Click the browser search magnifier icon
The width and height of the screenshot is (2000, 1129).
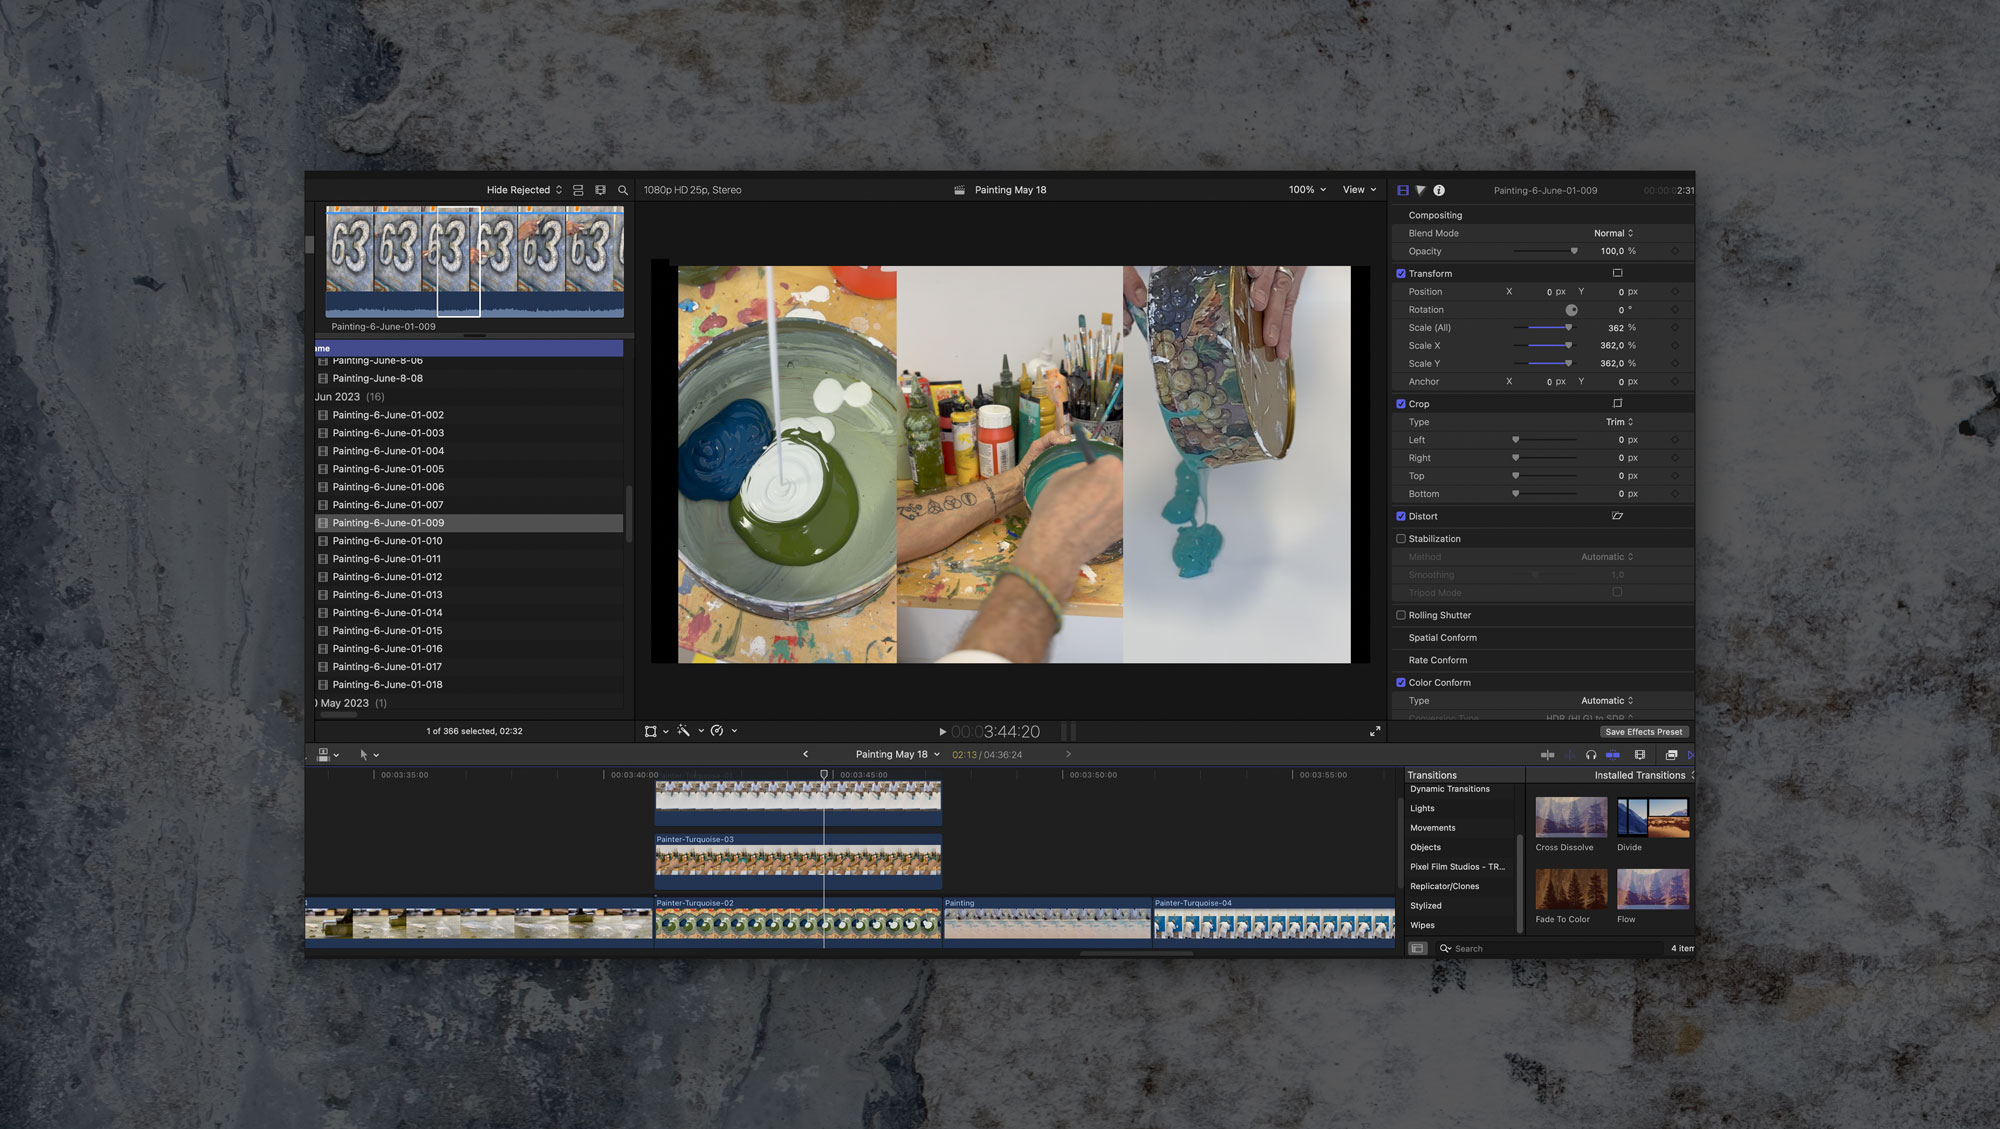(623, 190)
